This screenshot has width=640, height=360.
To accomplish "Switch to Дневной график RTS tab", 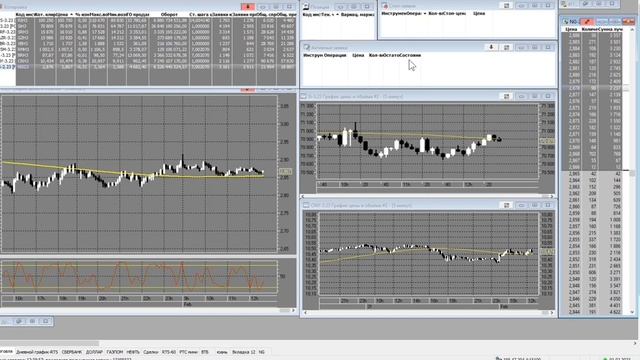I will [x=37, y=352].
